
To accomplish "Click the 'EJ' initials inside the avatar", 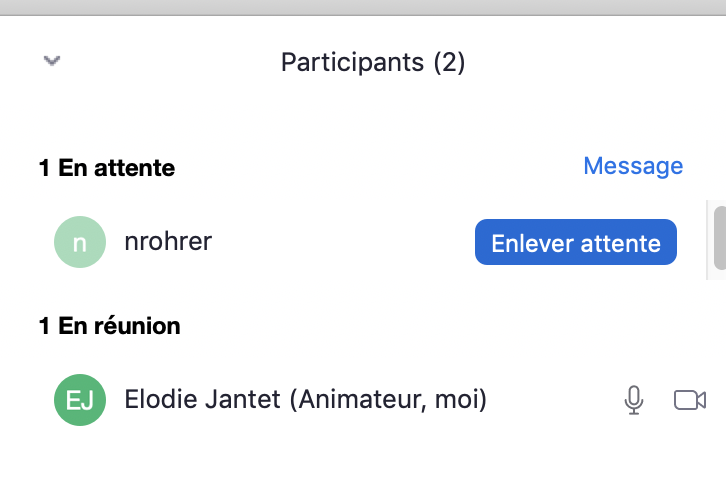I will (79, 400).
